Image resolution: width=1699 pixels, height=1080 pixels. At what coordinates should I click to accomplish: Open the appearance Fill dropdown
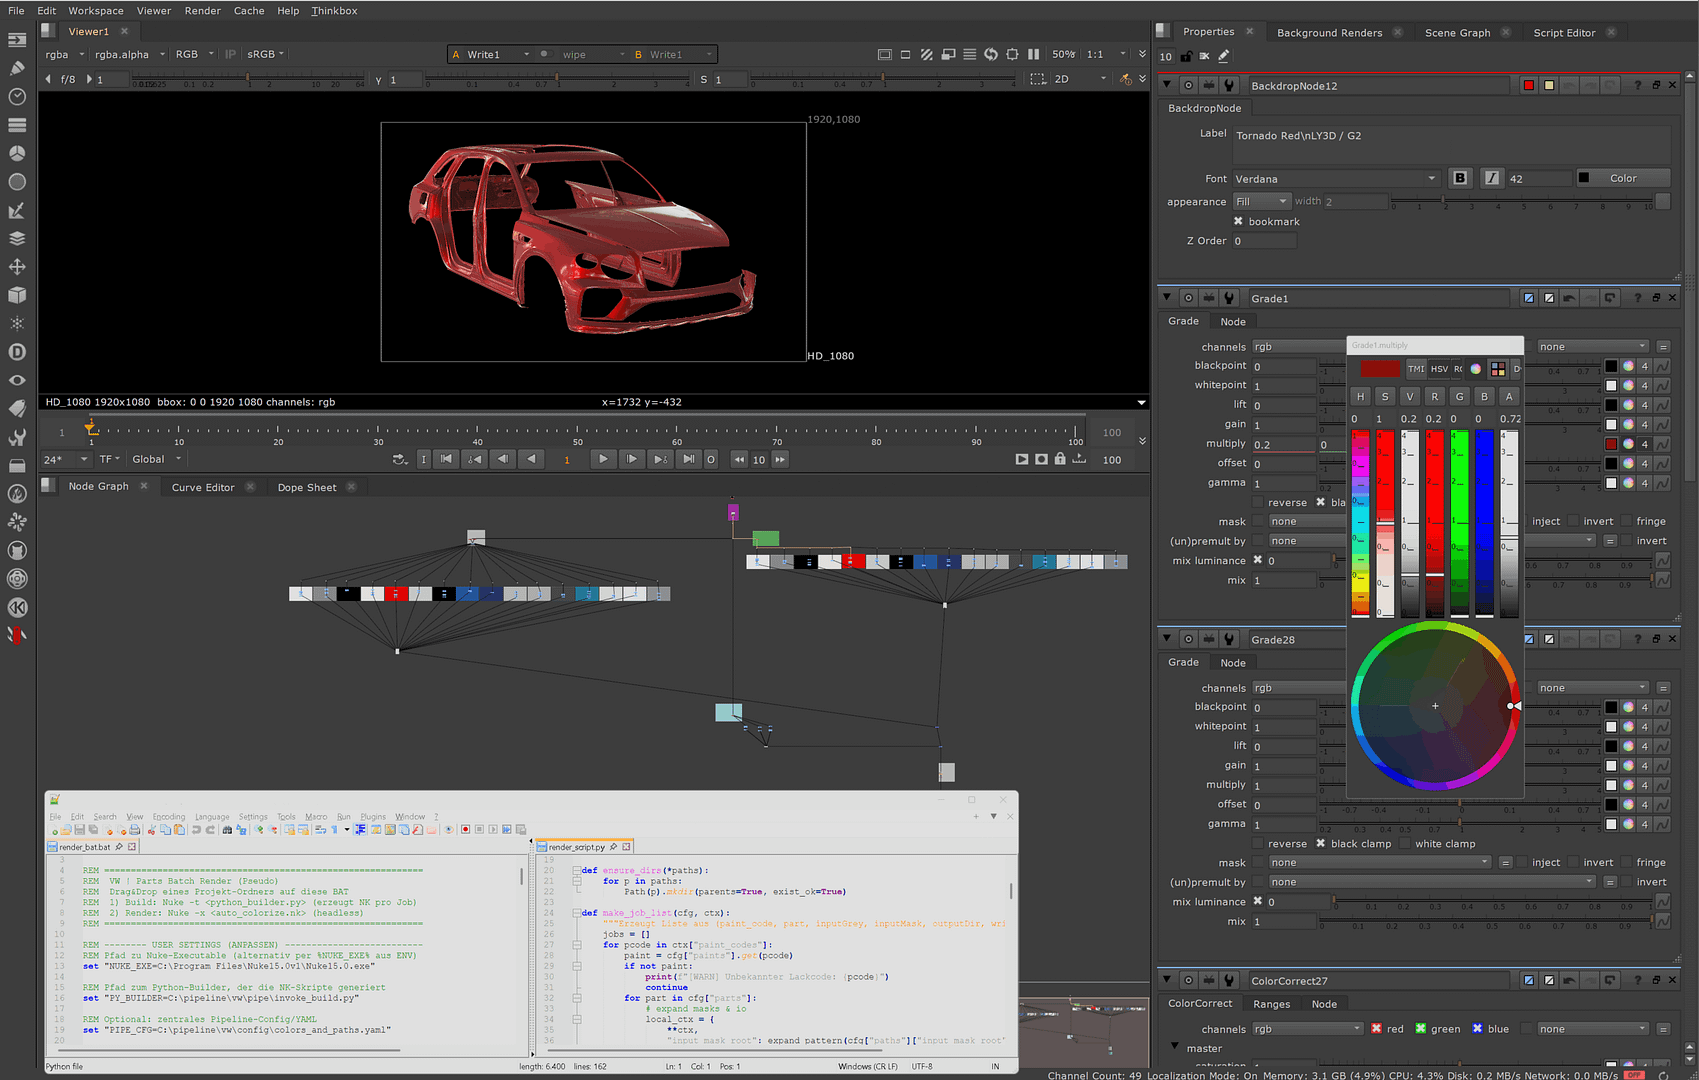[1260, 202]
